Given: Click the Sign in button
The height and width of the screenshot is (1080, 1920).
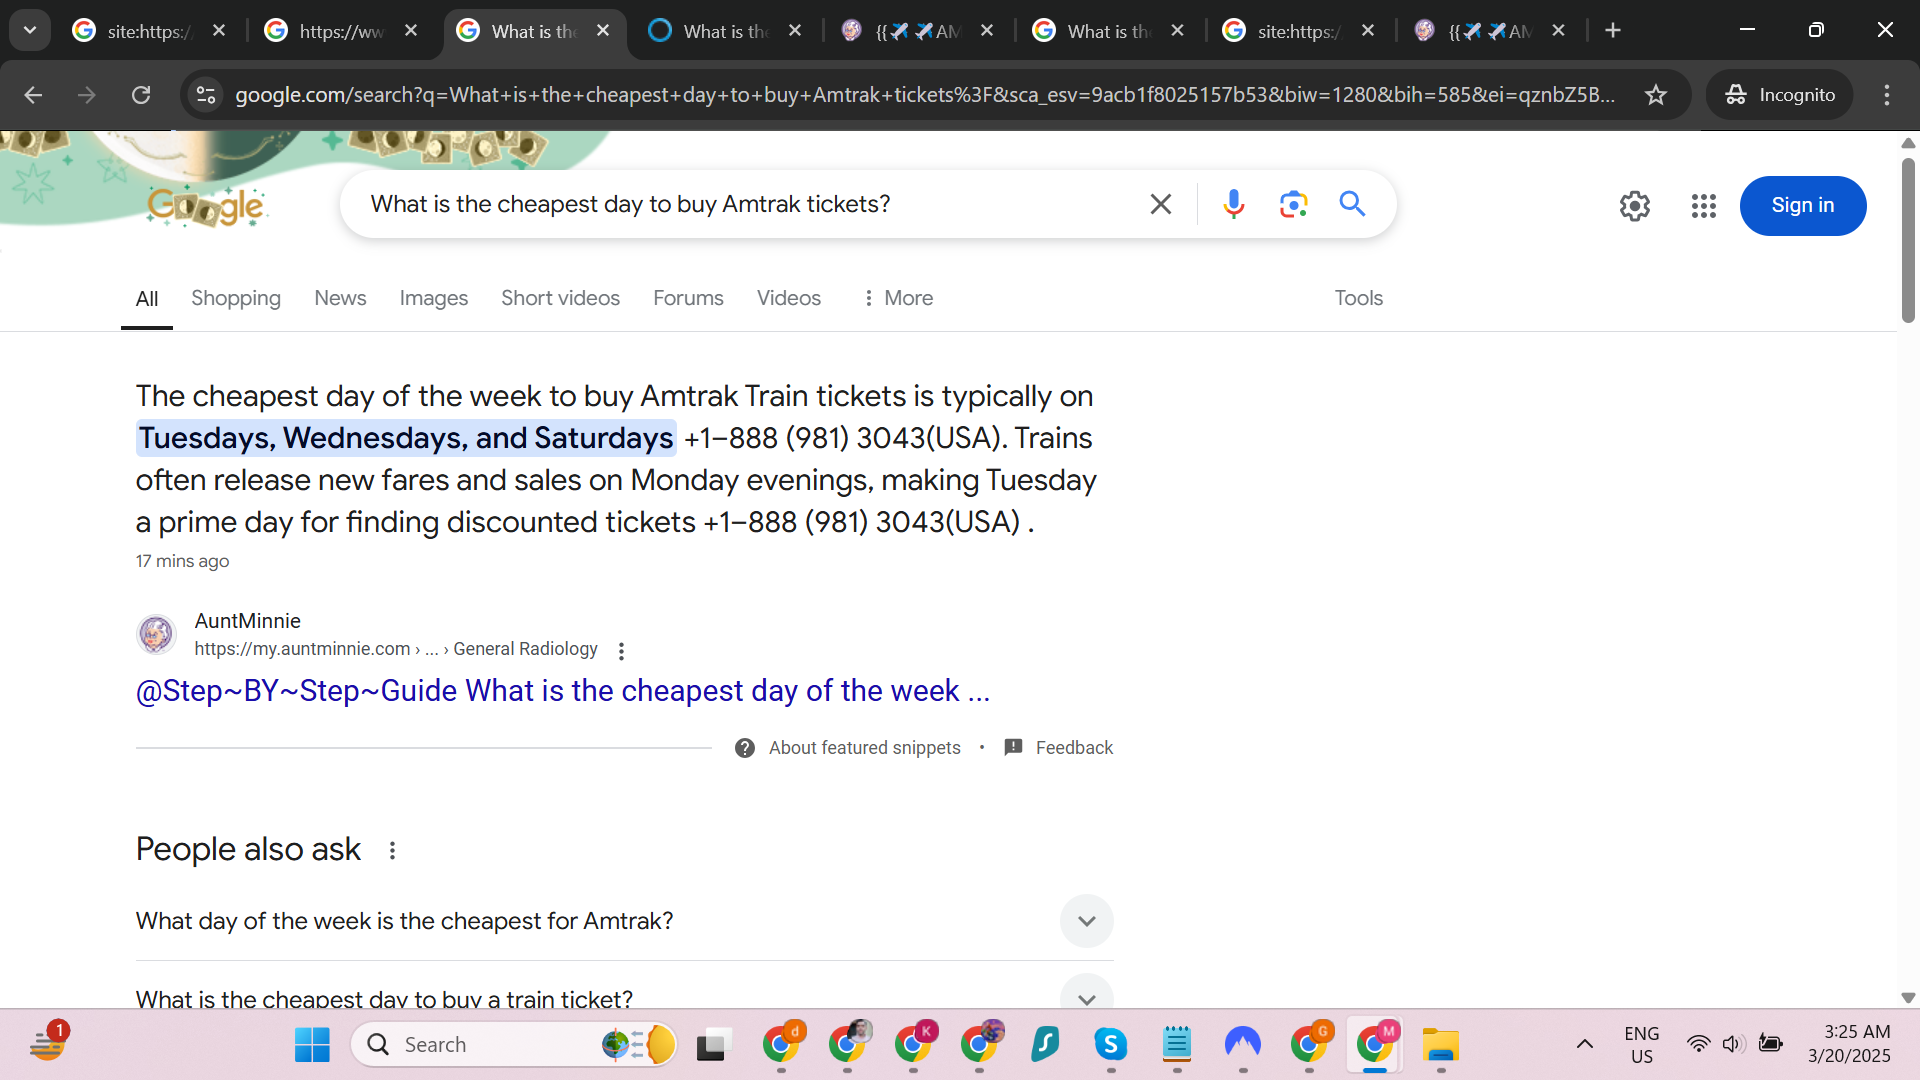Looking at the screenshot, I should (1802, 206).
